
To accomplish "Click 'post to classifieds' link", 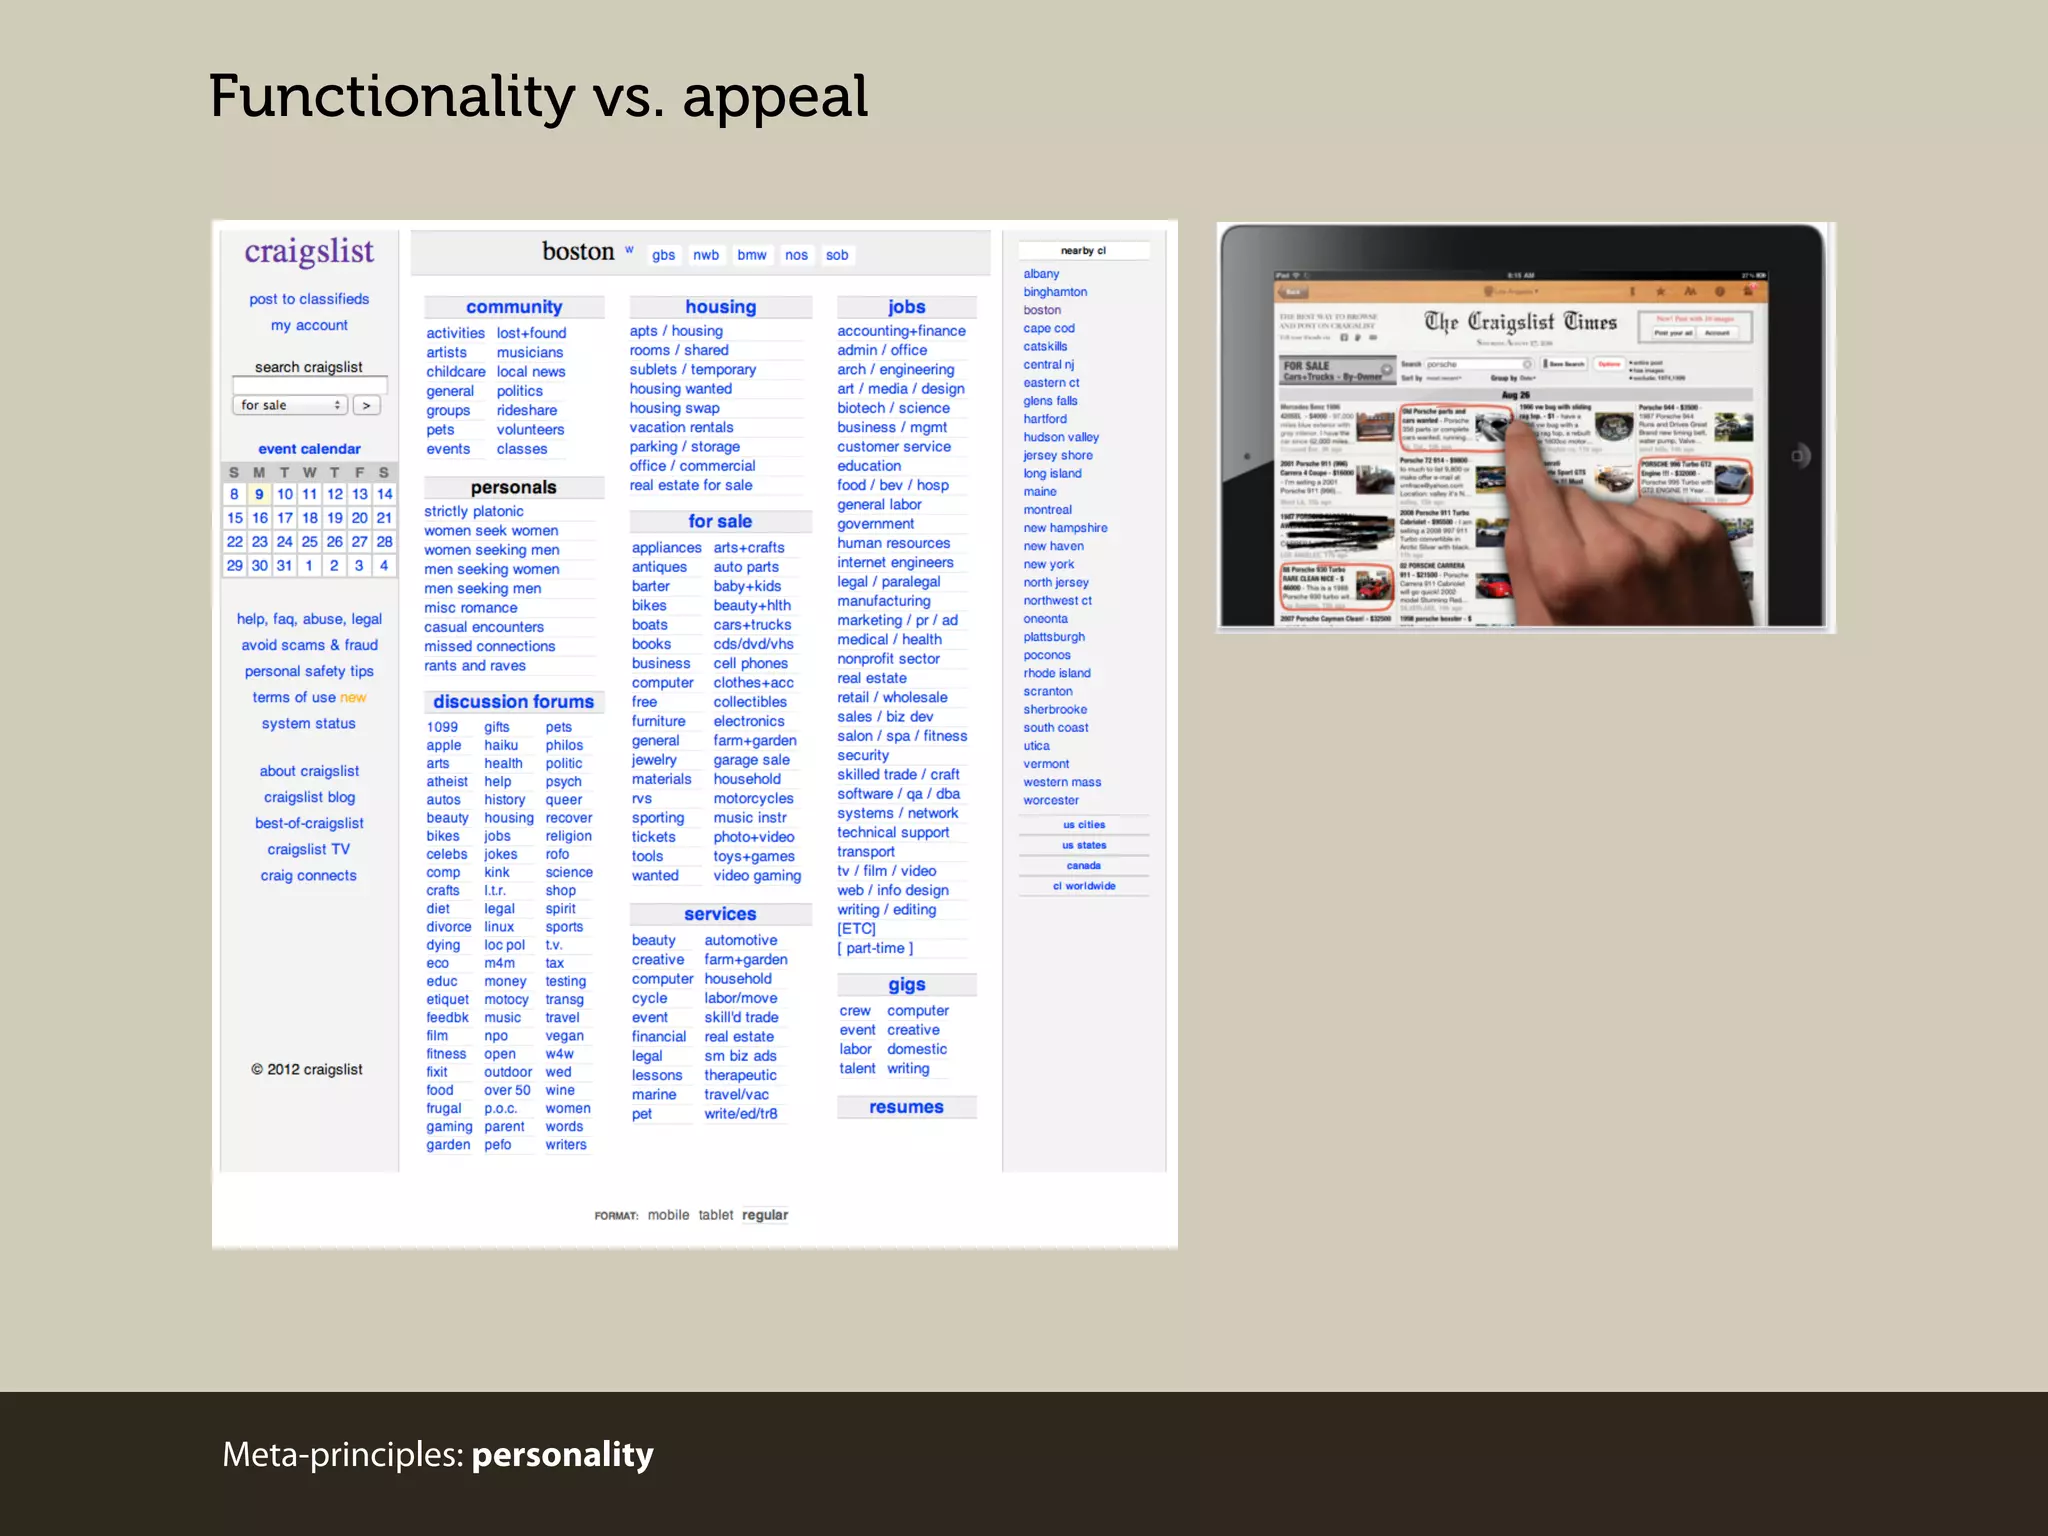I will coord(309,299).
